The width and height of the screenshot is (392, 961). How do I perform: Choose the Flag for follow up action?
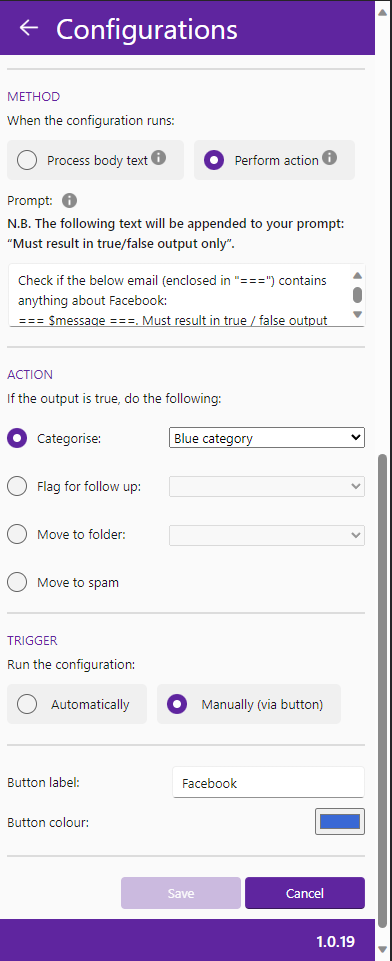point(17,487)
